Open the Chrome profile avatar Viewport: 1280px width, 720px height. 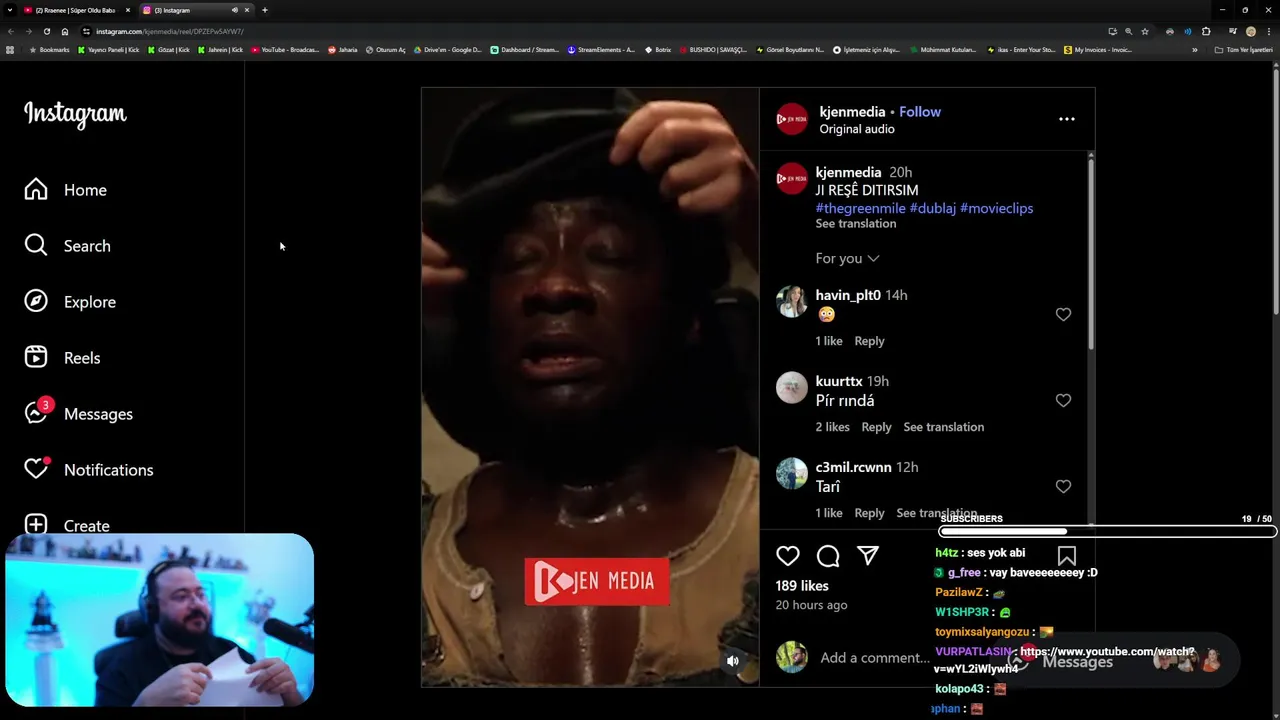pyautogui.click(x=1250, y=31)
